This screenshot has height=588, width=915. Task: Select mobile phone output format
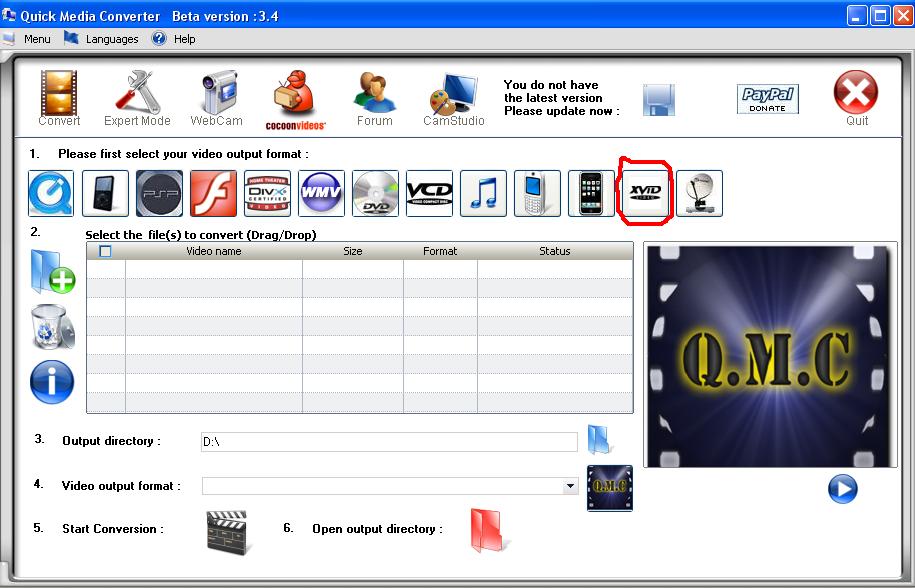click(537, 193)
